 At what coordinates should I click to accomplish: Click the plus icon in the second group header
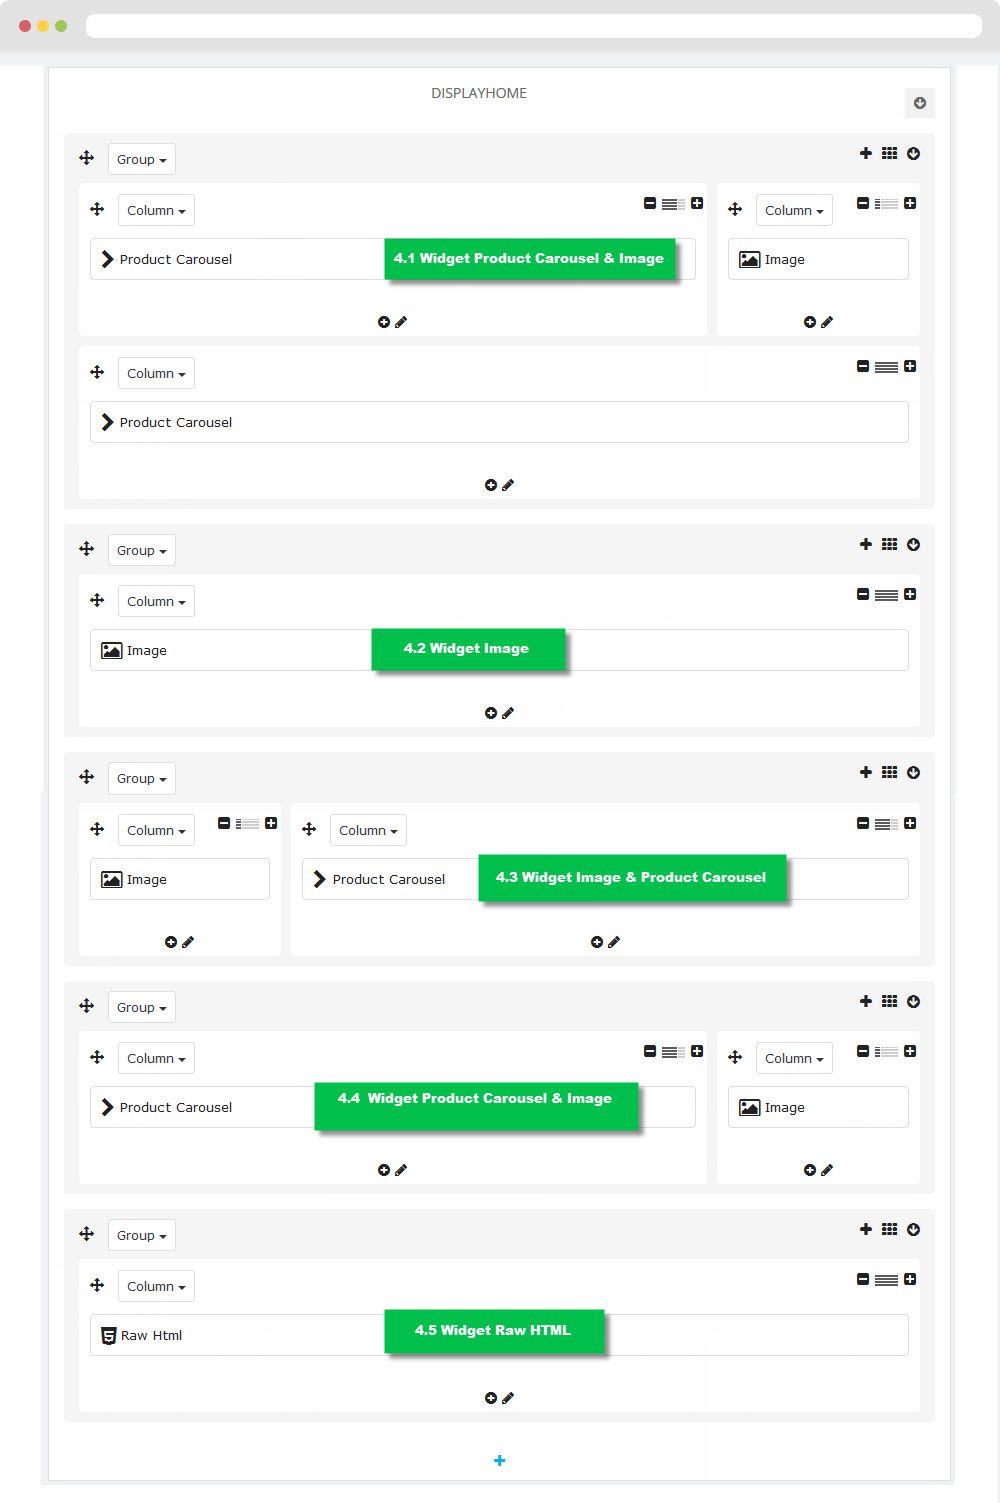(866, 544)
